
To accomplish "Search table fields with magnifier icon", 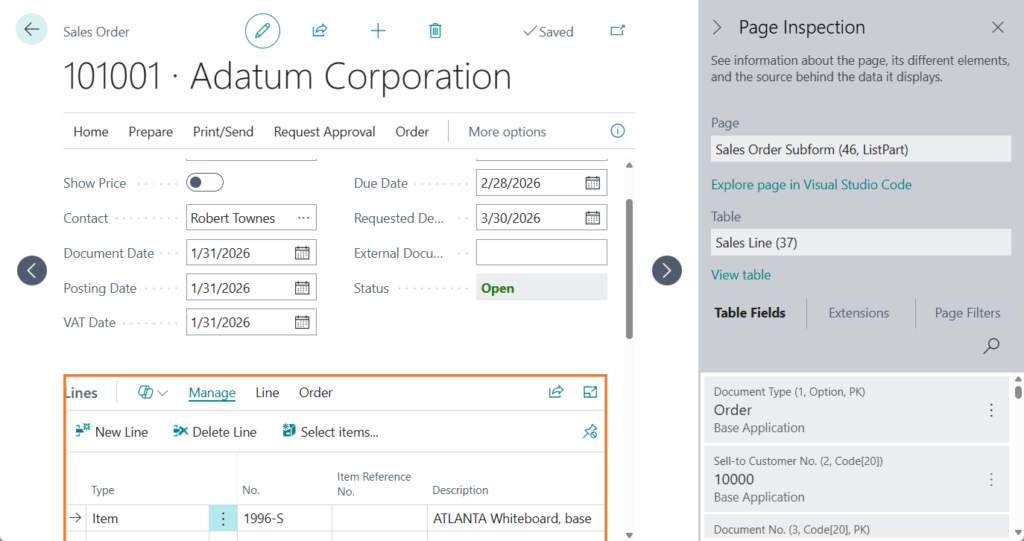I will 991,346.
